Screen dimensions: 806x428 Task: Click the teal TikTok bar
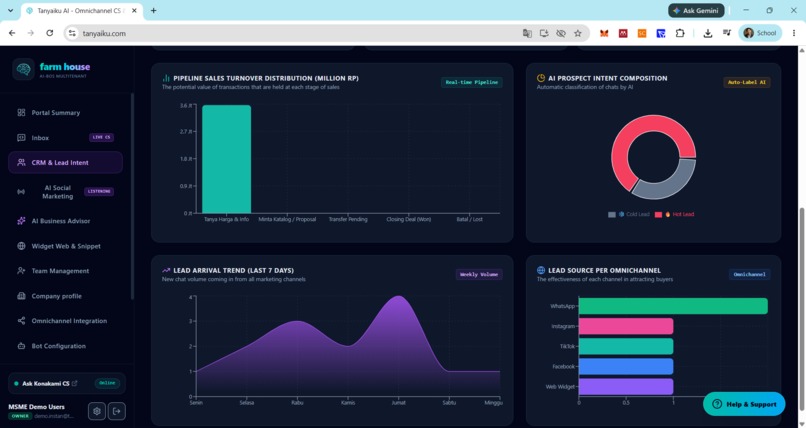[626, 346]
